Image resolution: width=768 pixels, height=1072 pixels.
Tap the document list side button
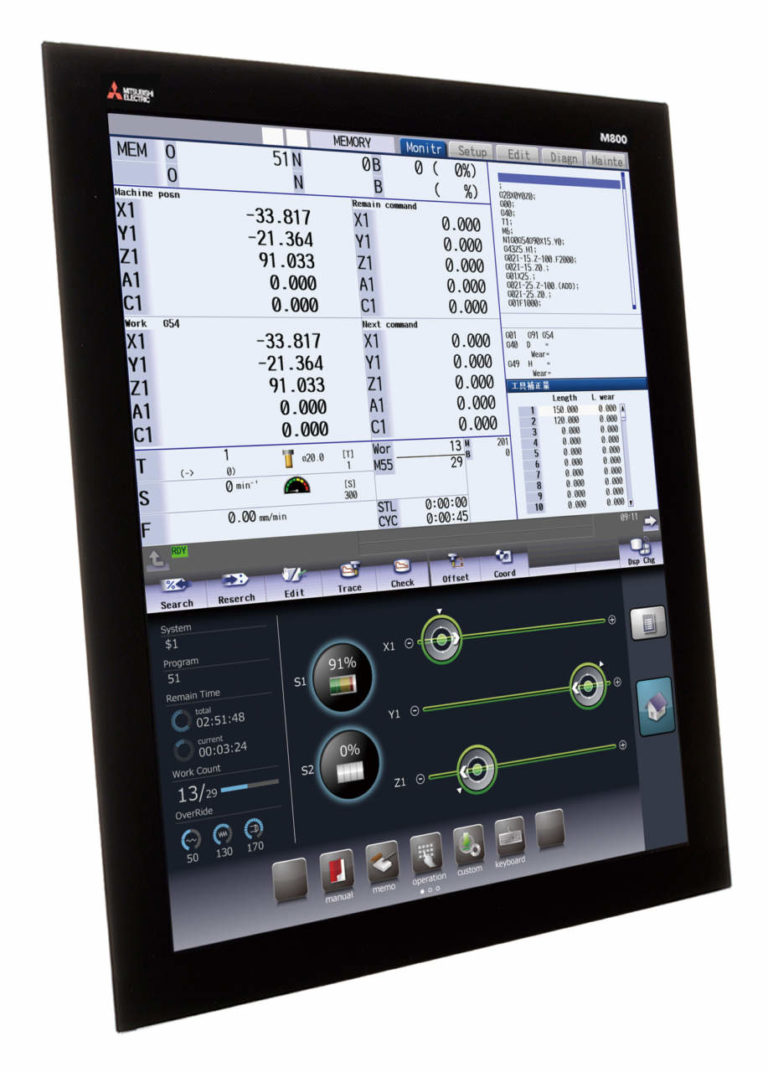tap(648, 622)
